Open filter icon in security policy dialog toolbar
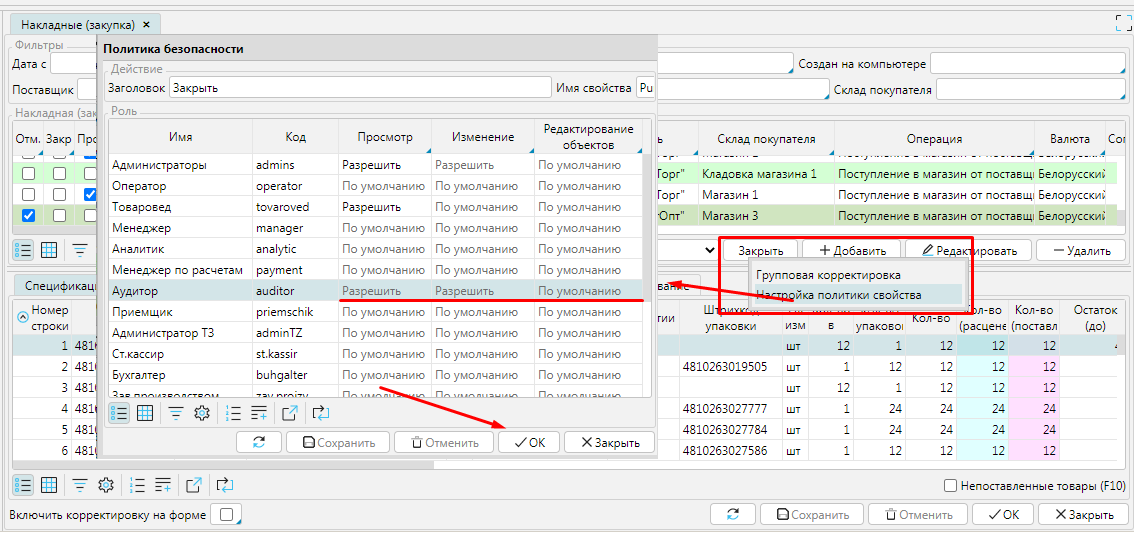The image size is (1134, 533). click(175, 413)
